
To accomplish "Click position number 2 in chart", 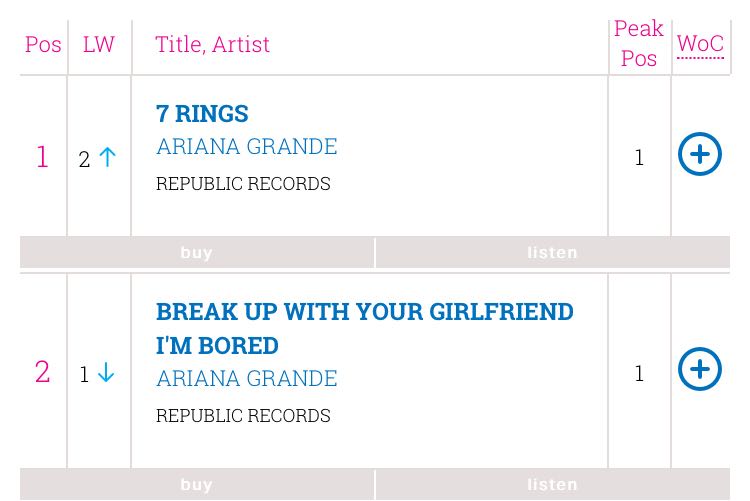I will (42, 372).
